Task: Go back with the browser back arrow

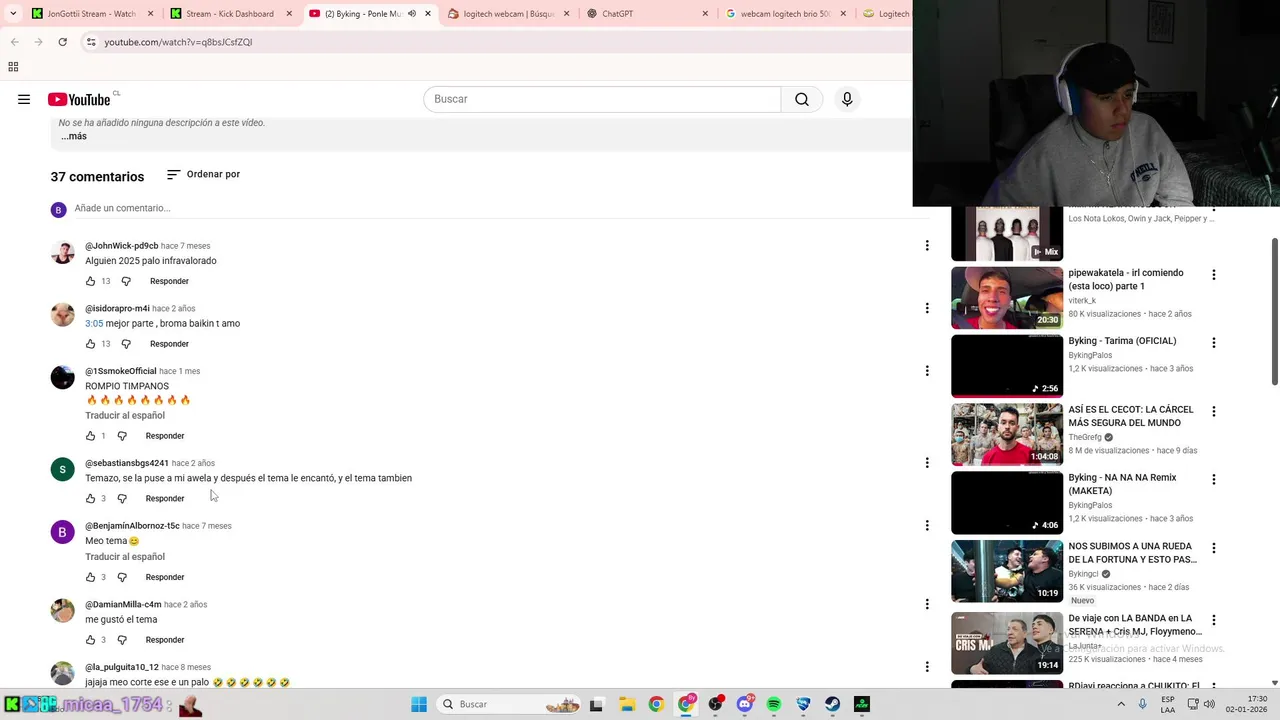Action: coord(15,42)
